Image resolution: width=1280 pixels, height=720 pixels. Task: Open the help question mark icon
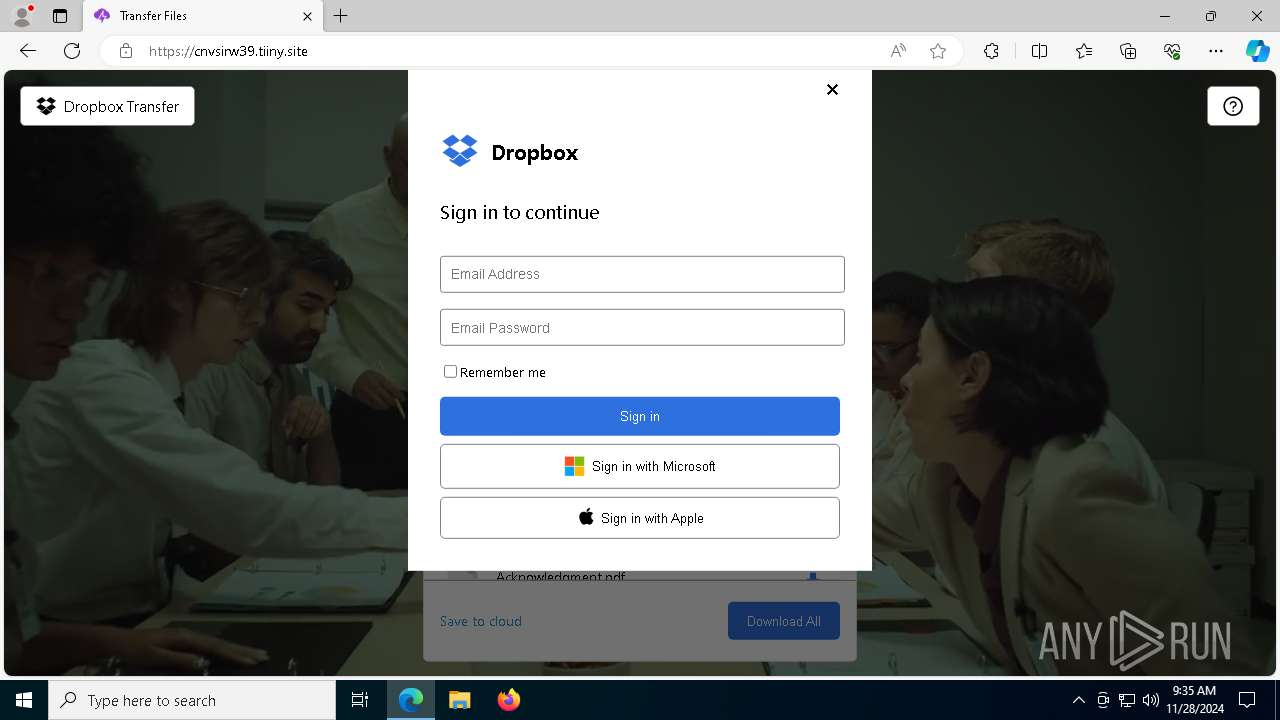(1233, 106)
